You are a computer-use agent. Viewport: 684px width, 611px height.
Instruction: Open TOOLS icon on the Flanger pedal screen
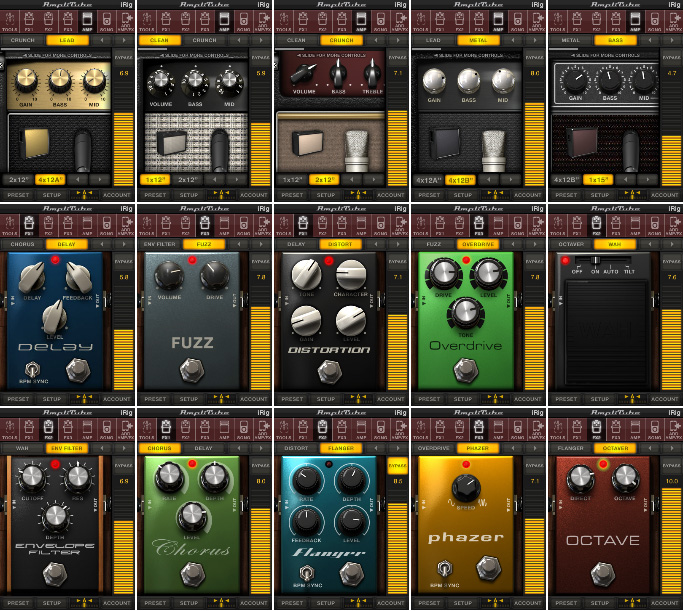point(284,430)
